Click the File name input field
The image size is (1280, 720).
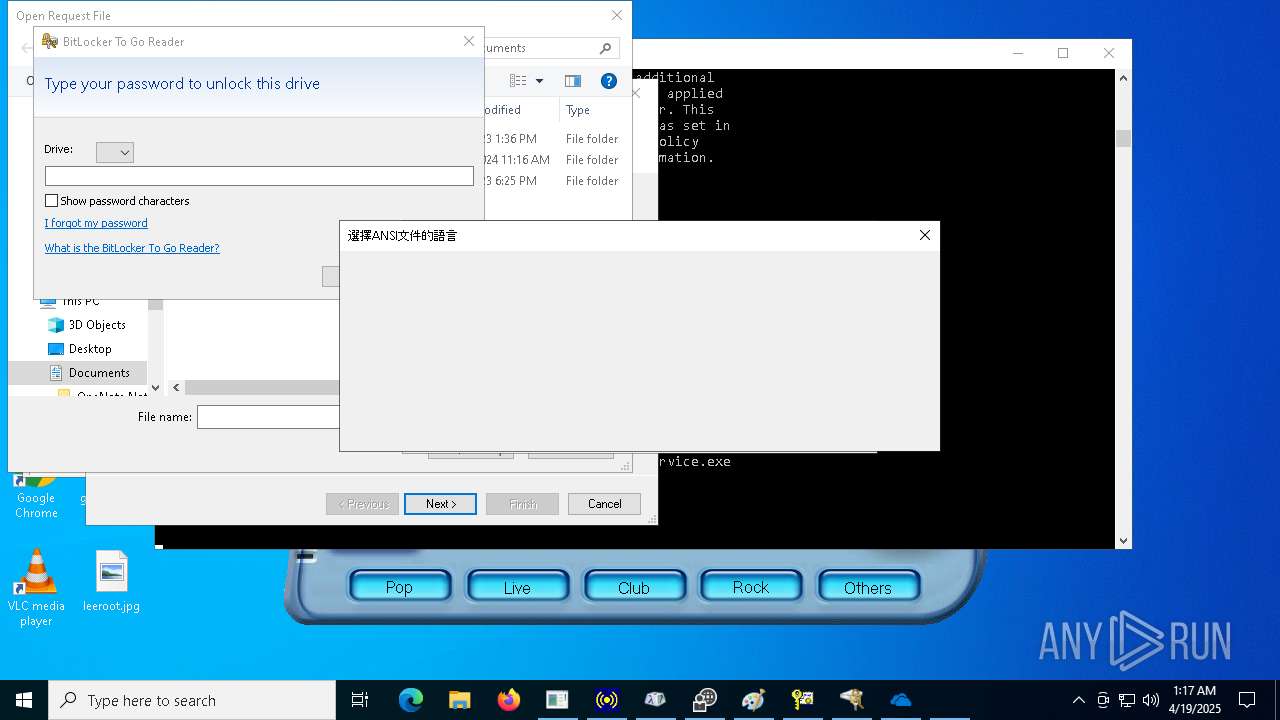268,417
